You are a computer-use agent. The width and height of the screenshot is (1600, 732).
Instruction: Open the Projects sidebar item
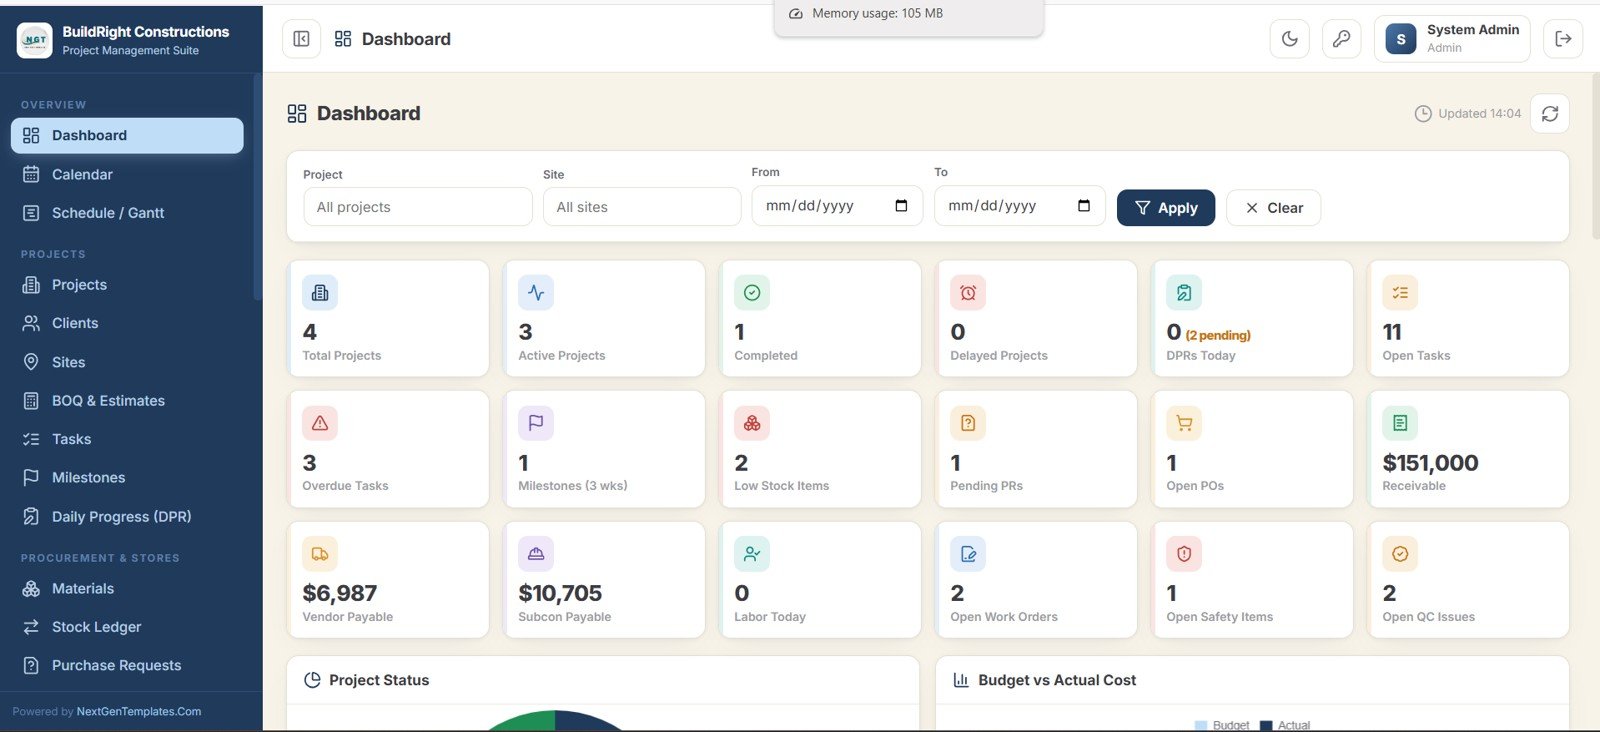[x=127, y=285]
